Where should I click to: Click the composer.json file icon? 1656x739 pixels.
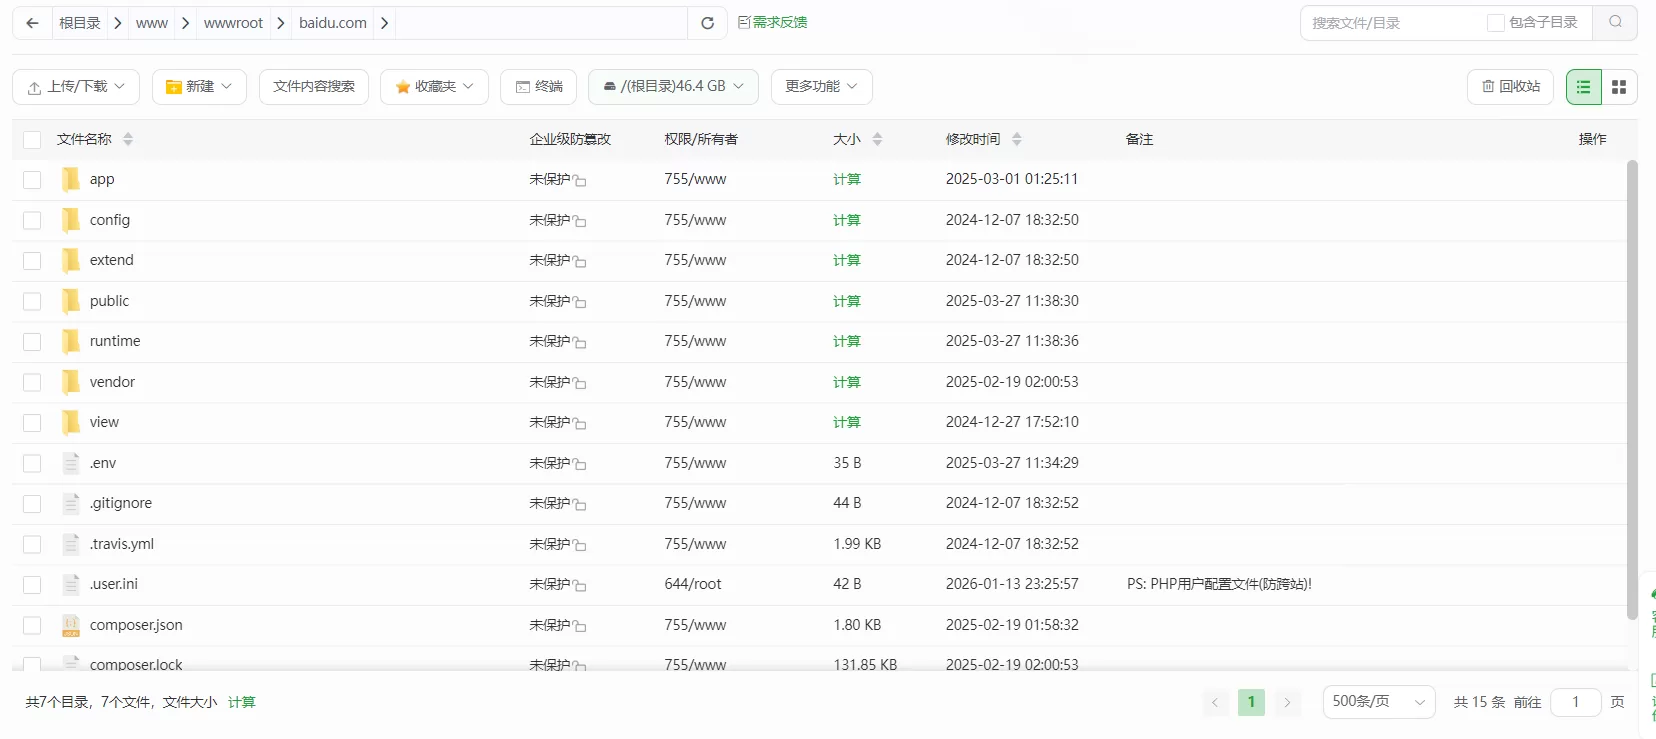70,625
